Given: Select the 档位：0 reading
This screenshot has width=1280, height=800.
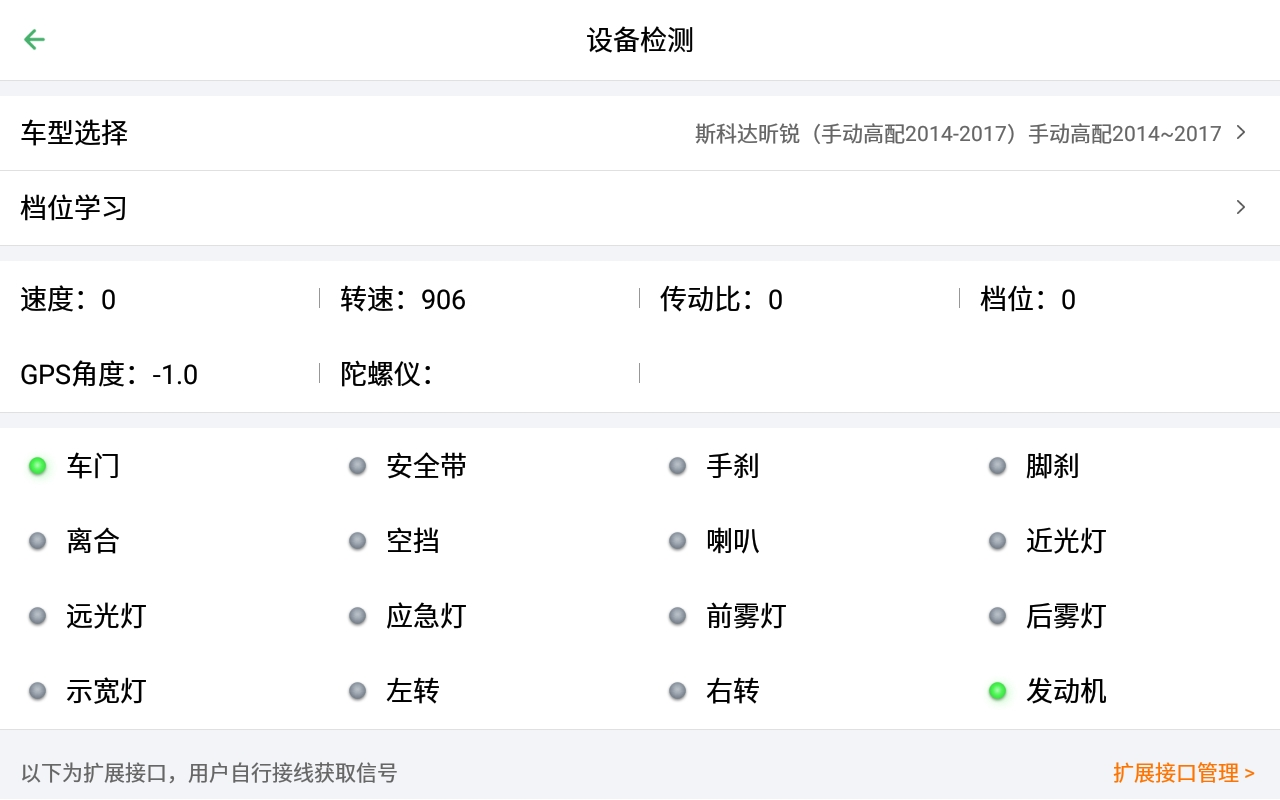Looking at the screenshot, I should [x=1028, y=300].
